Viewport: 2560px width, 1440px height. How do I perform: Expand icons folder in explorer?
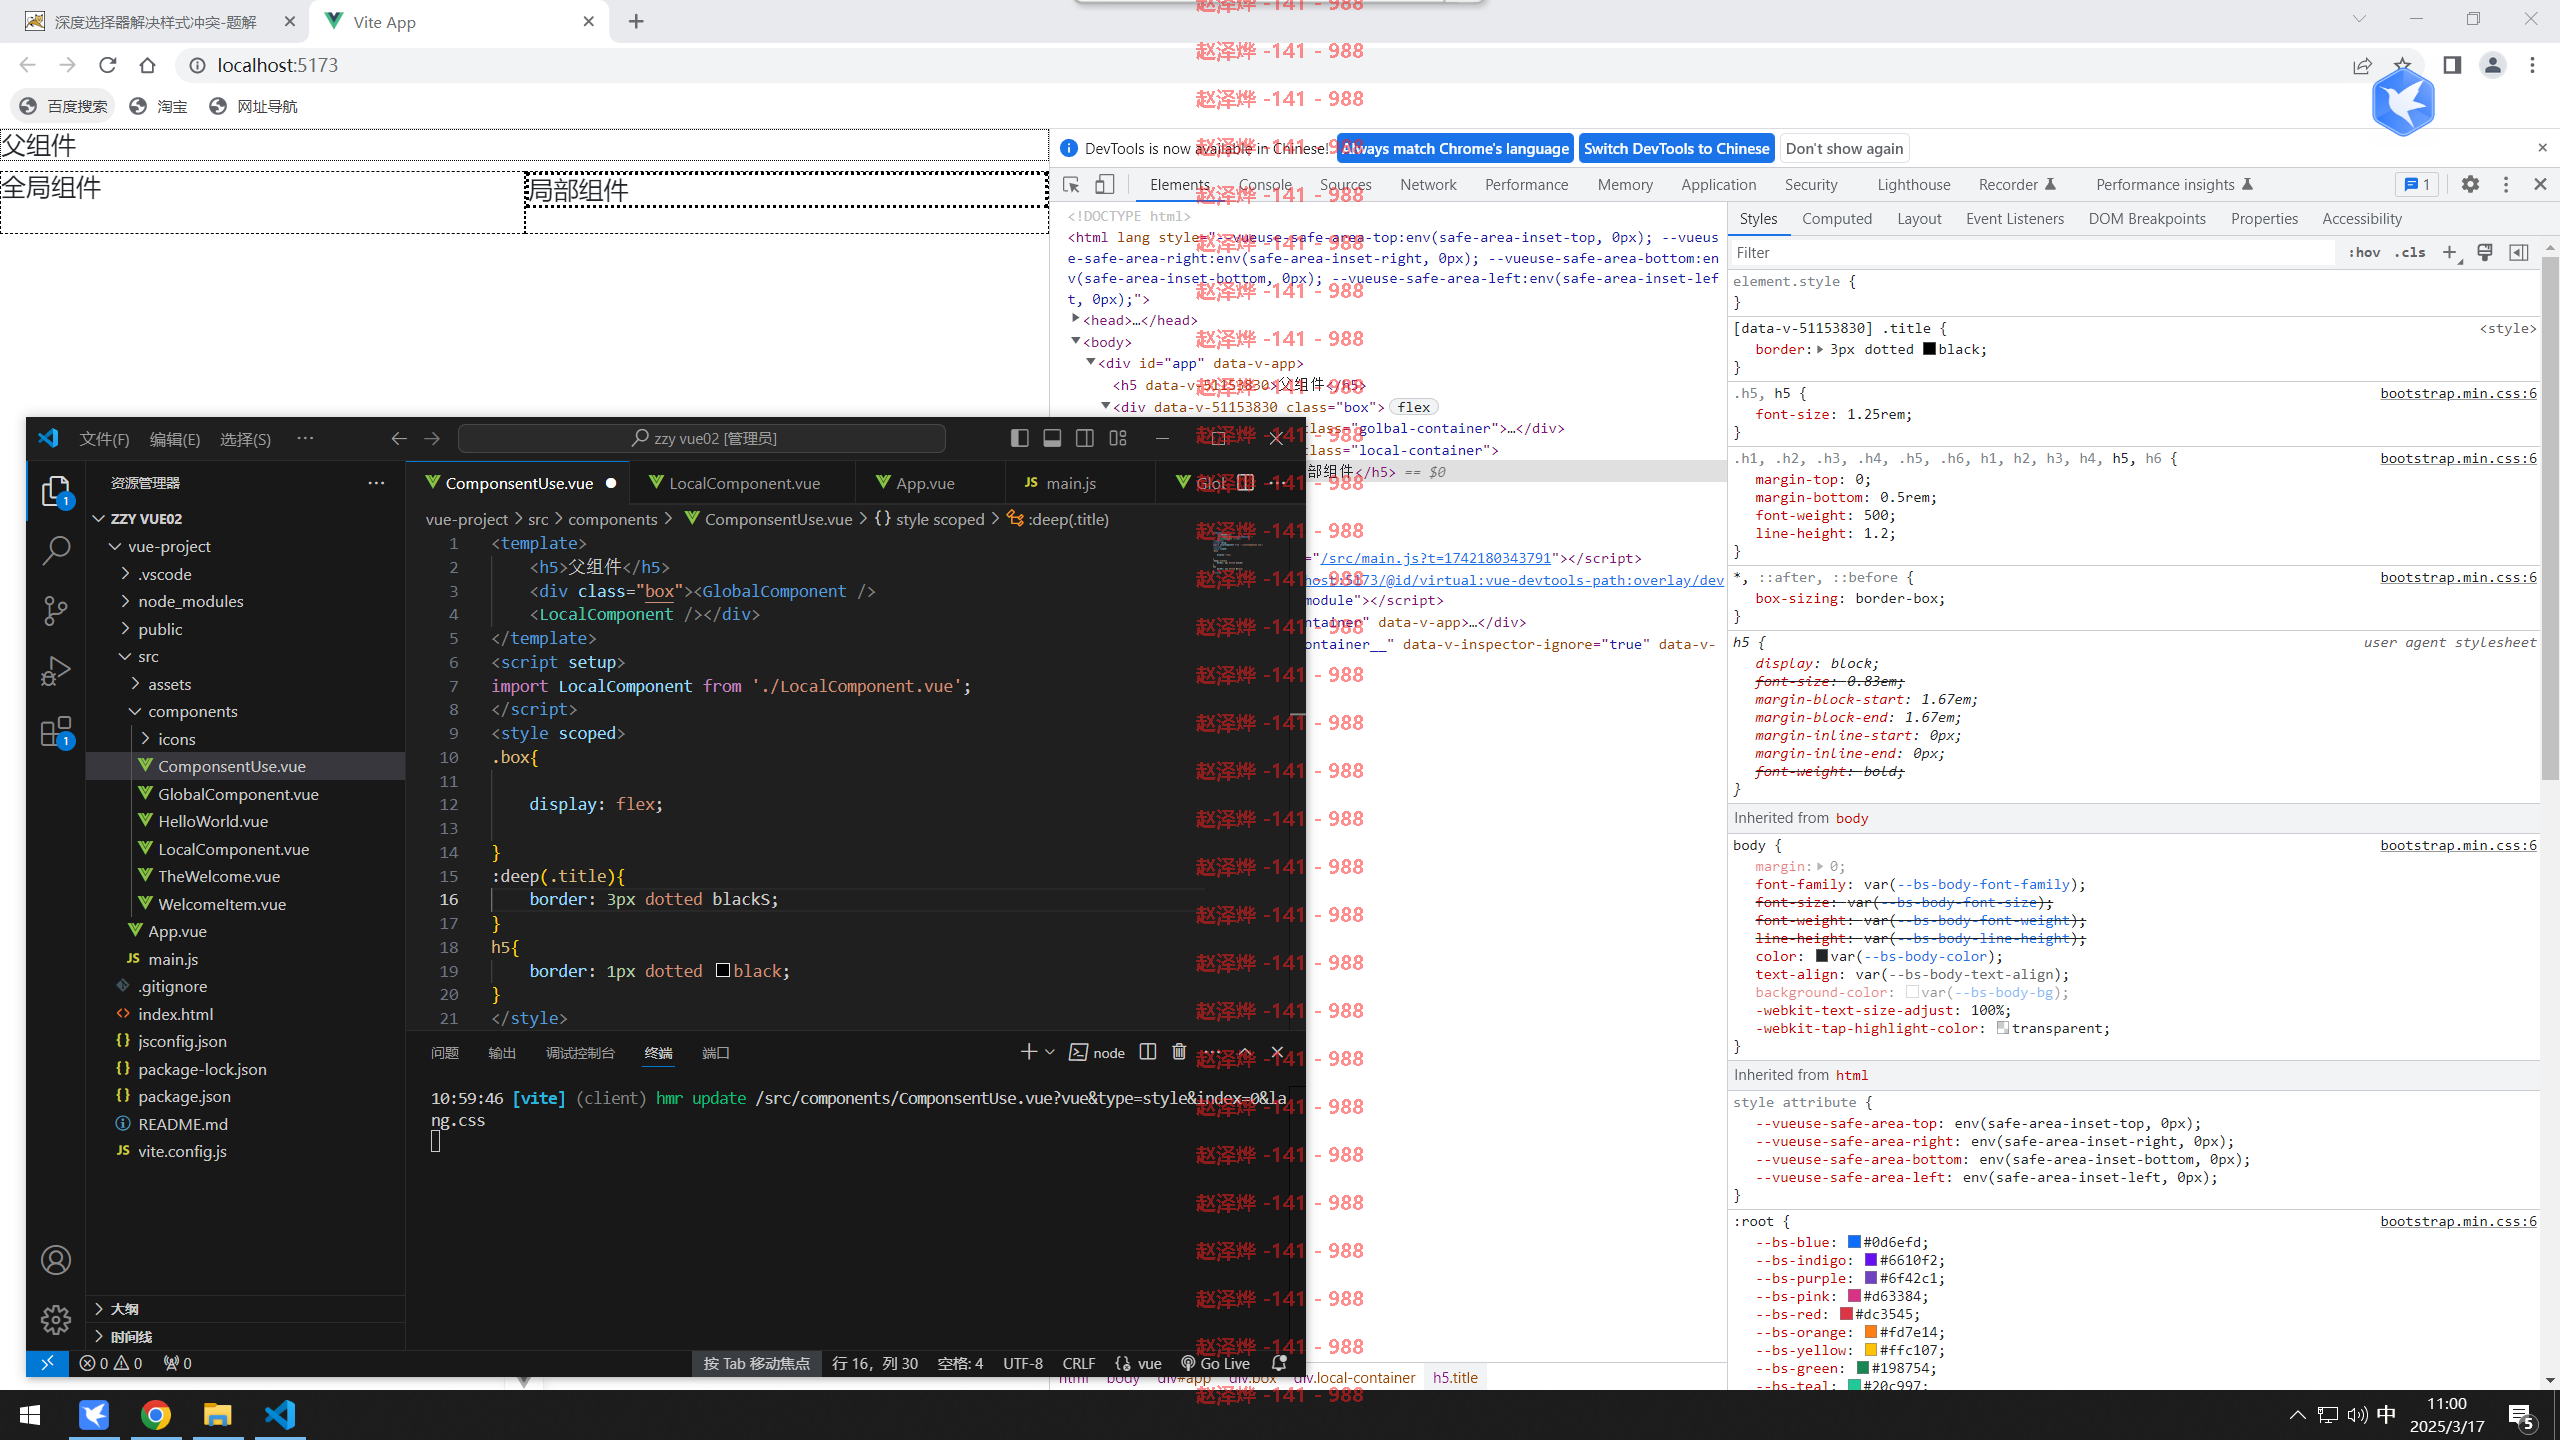[176, 739]
